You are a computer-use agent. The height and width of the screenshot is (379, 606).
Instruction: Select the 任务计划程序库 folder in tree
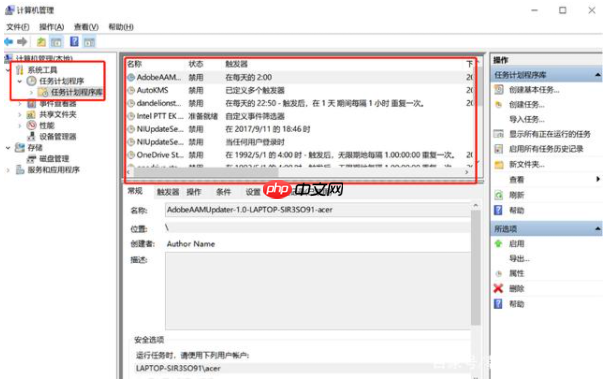(77, 92)
